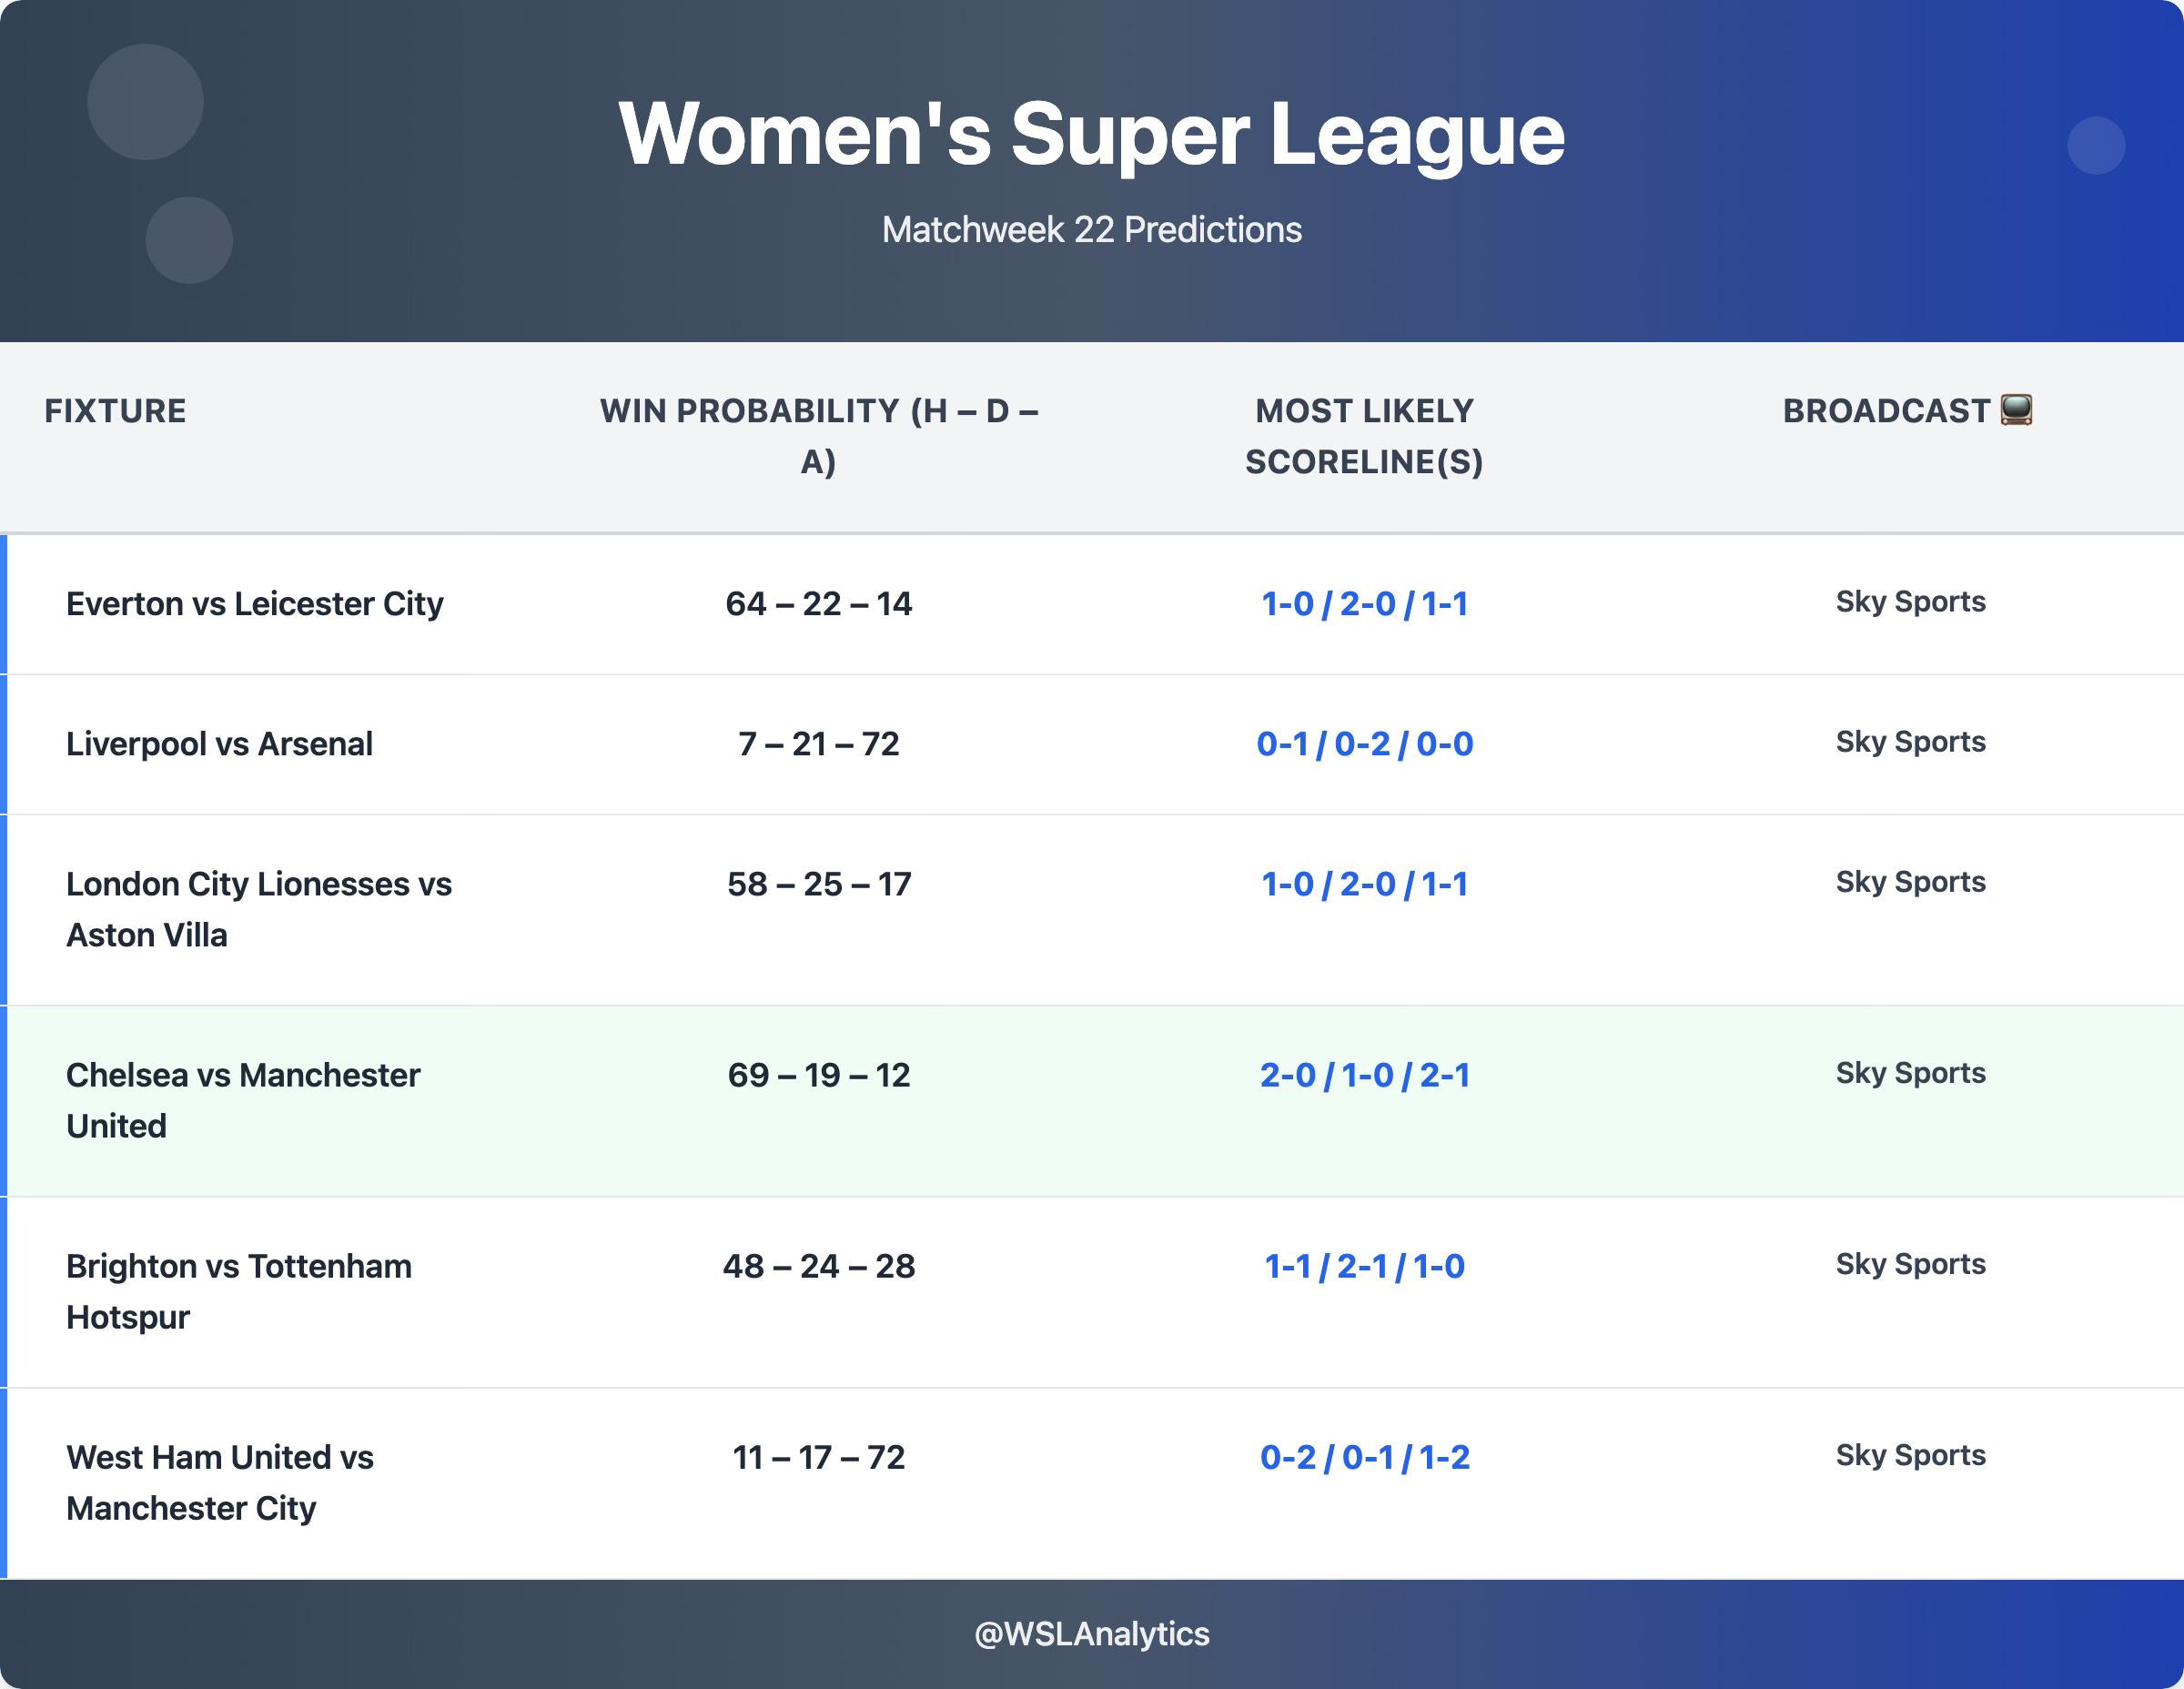Click the 0-1 / 0-2 / 0-0 scoreline
The height and width of the screenshot is (1689, 2184).
pyautogui.click(x=1365, y=744)
